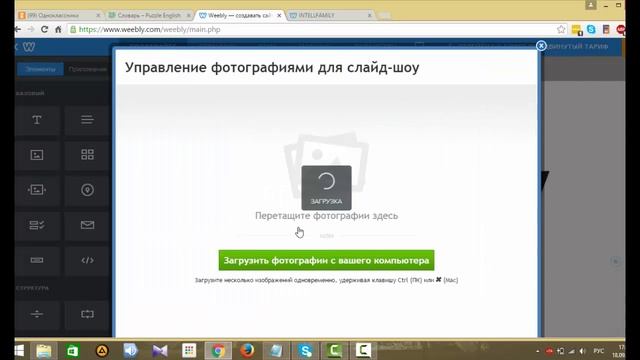Image resolution: width=640 pixels, height=360 pixels.
Task: Open Skype from the taskbar
Action: pyautogui.click(x=305, y=351)
